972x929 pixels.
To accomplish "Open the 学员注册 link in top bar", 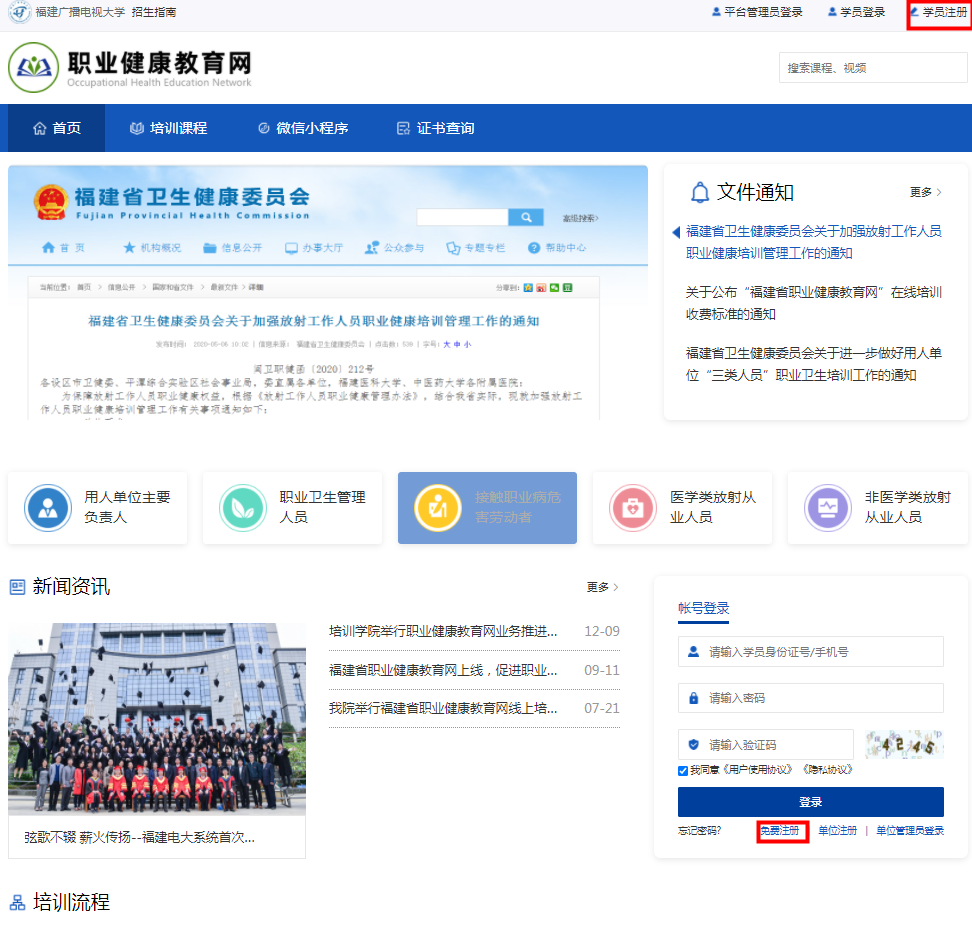I will click(938, 13).
